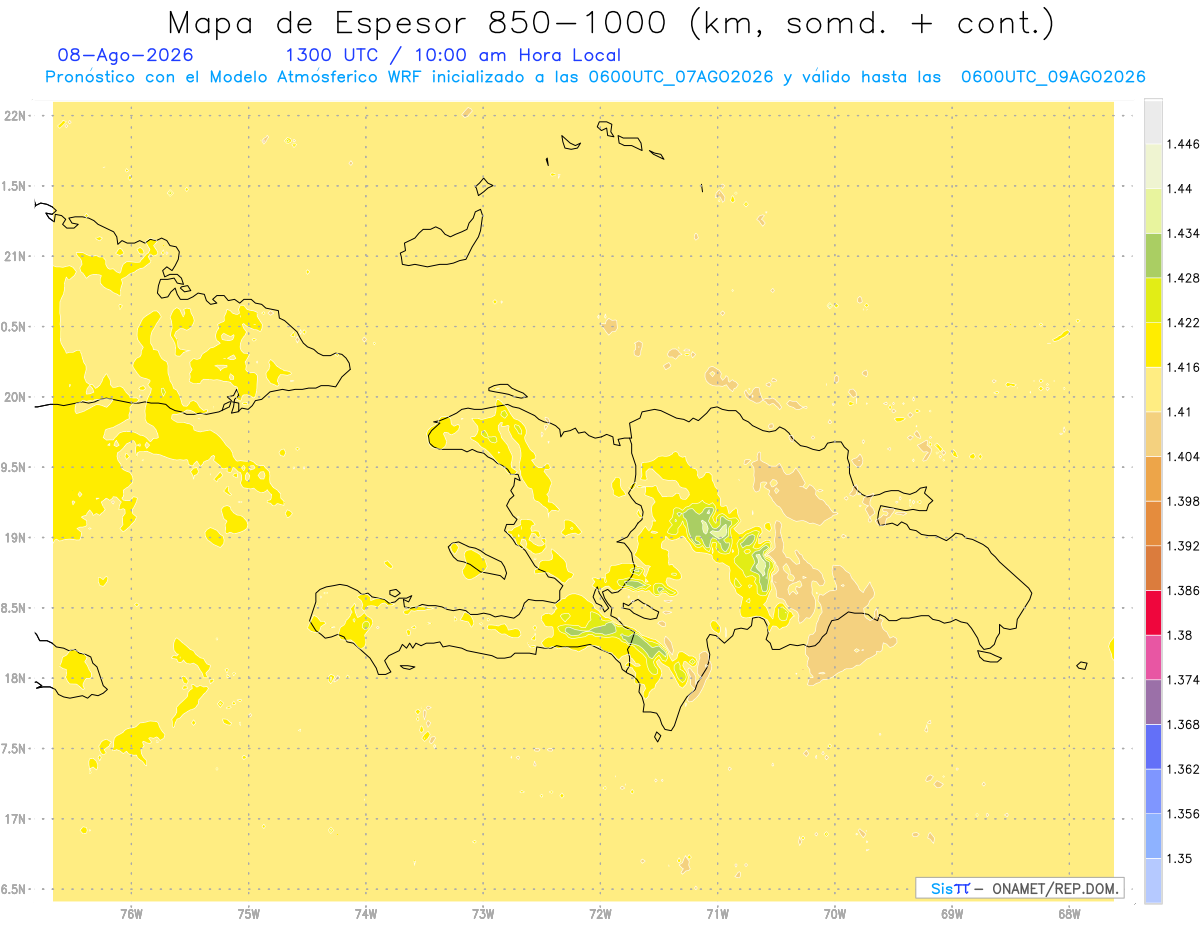Click the latitude label 22N
The image size is (1200, 927).
16,116
